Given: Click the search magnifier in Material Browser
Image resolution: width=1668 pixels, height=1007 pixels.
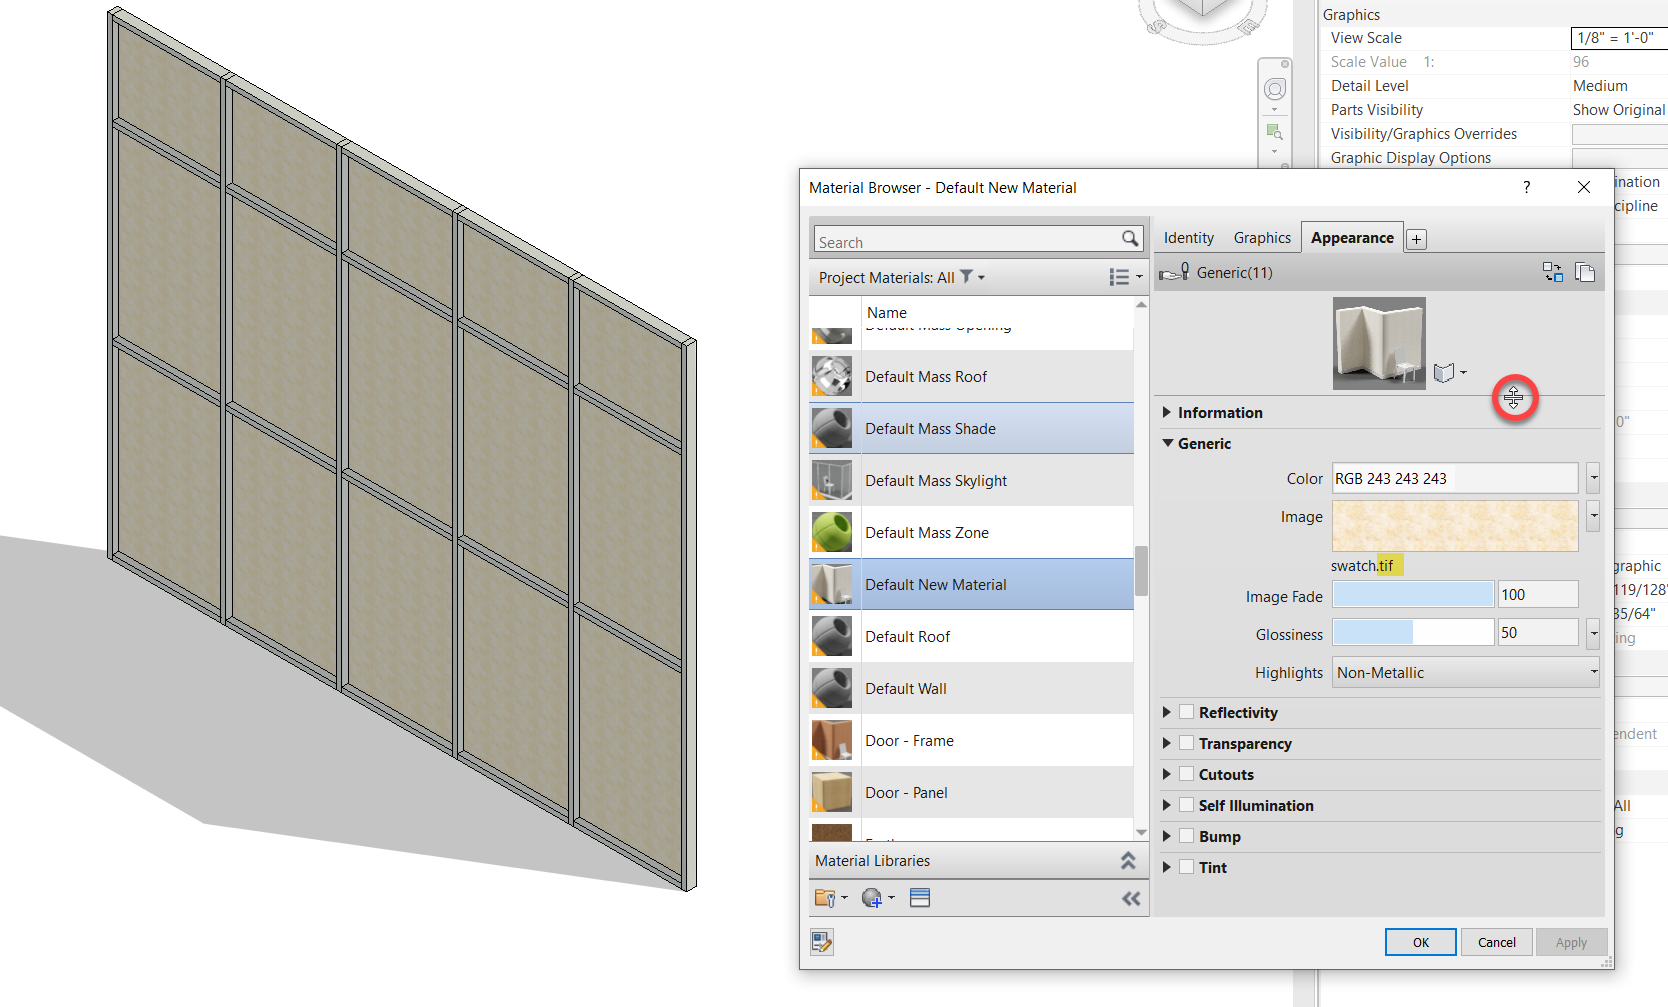Looking at the screenshot, I should click(x=1130, y=239).
